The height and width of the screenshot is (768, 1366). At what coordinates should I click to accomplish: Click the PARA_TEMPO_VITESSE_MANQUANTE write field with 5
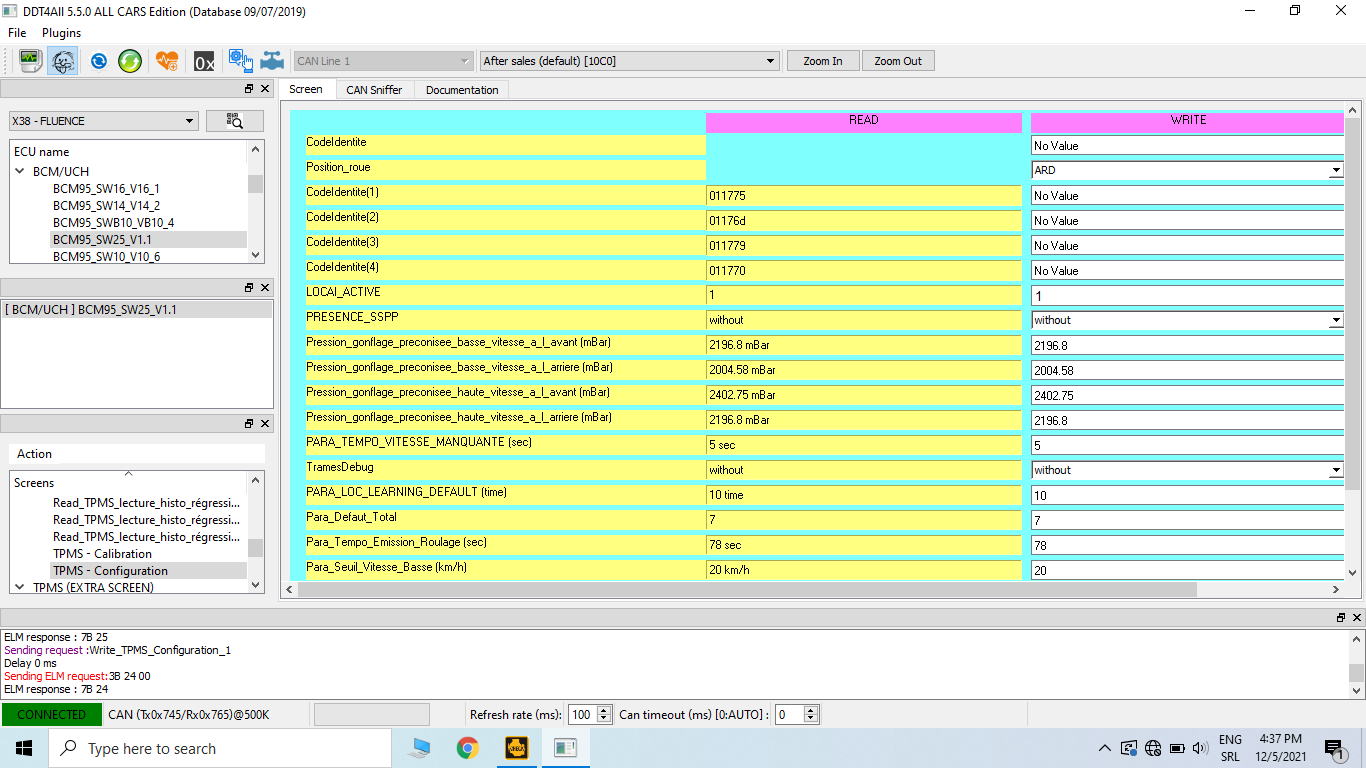click(x=1187, y=446)
